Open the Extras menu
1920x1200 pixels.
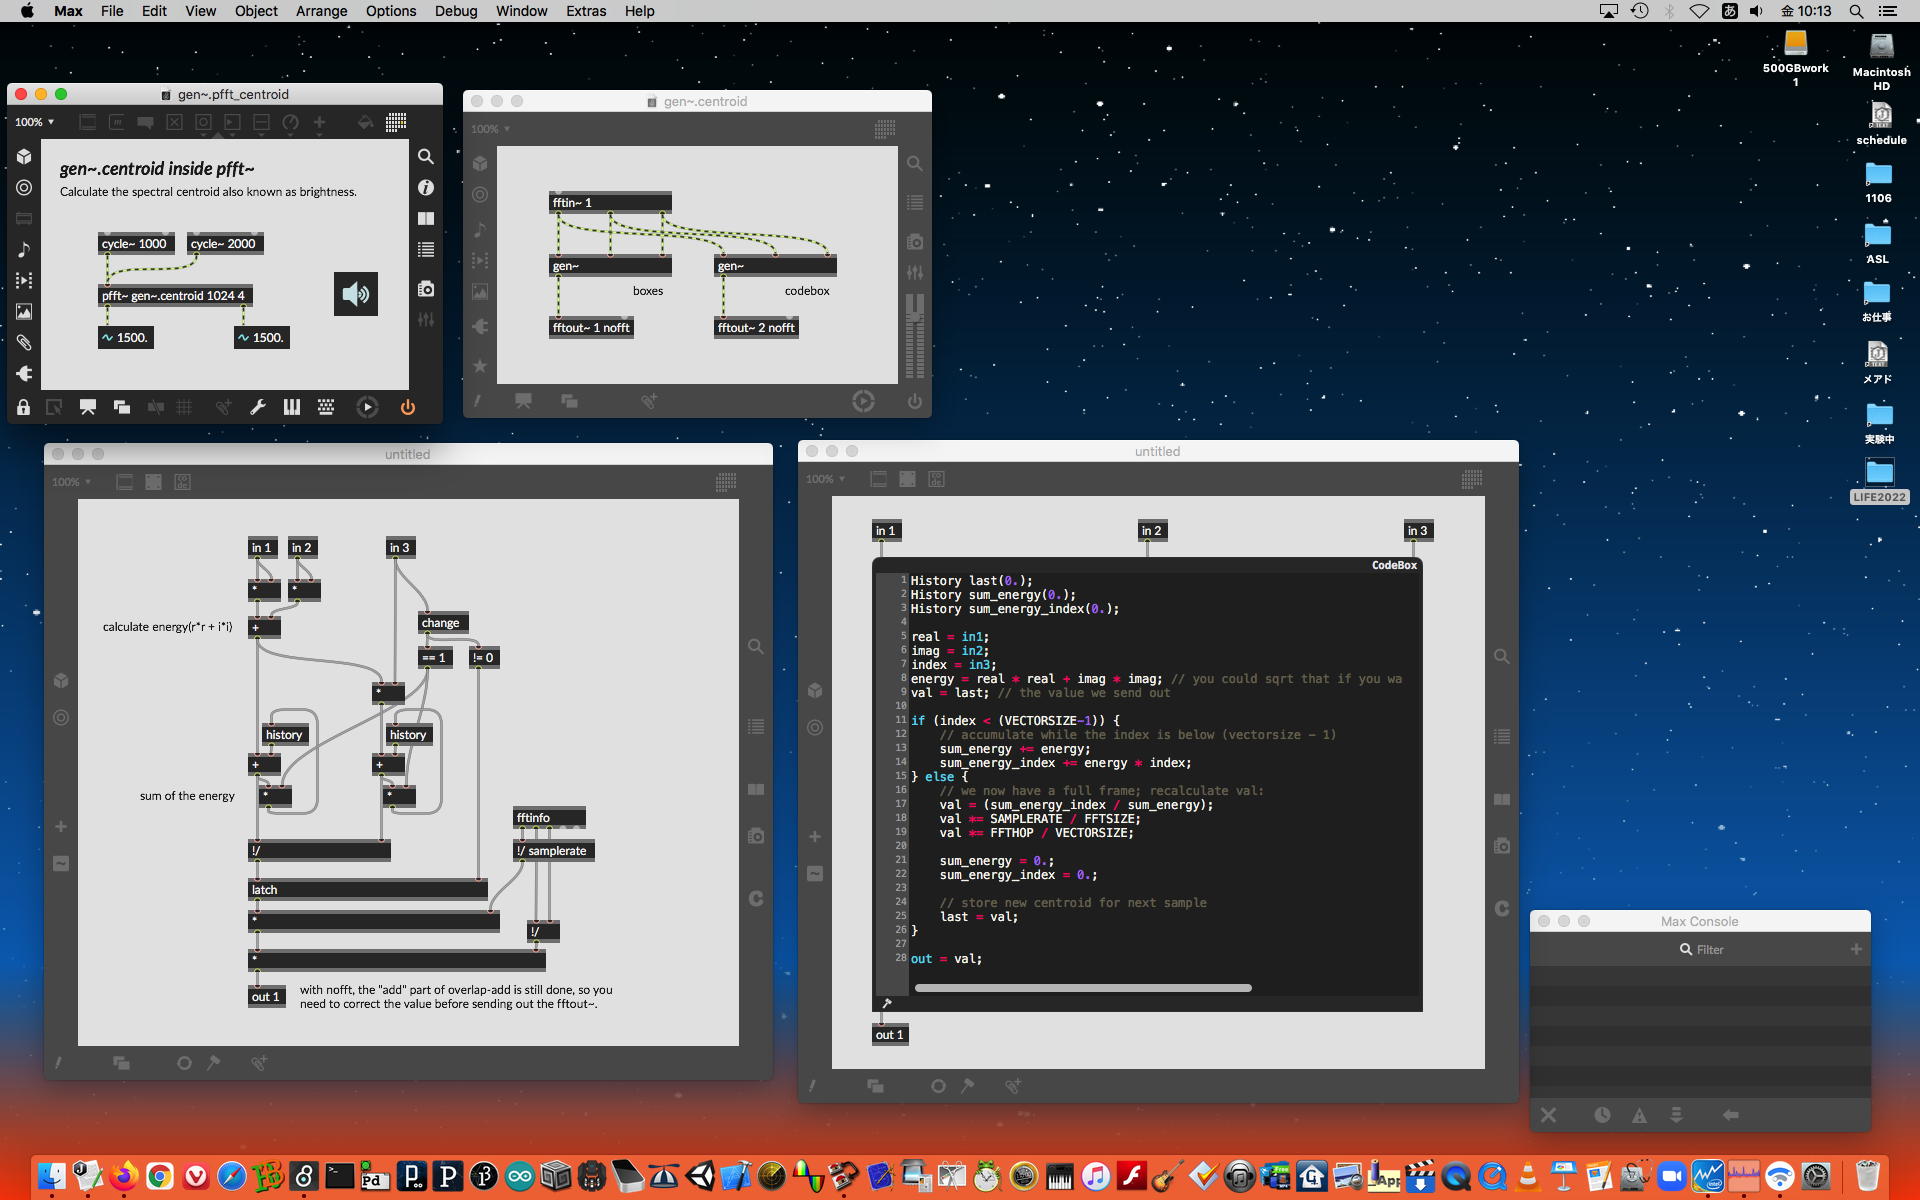click(586, 11)
